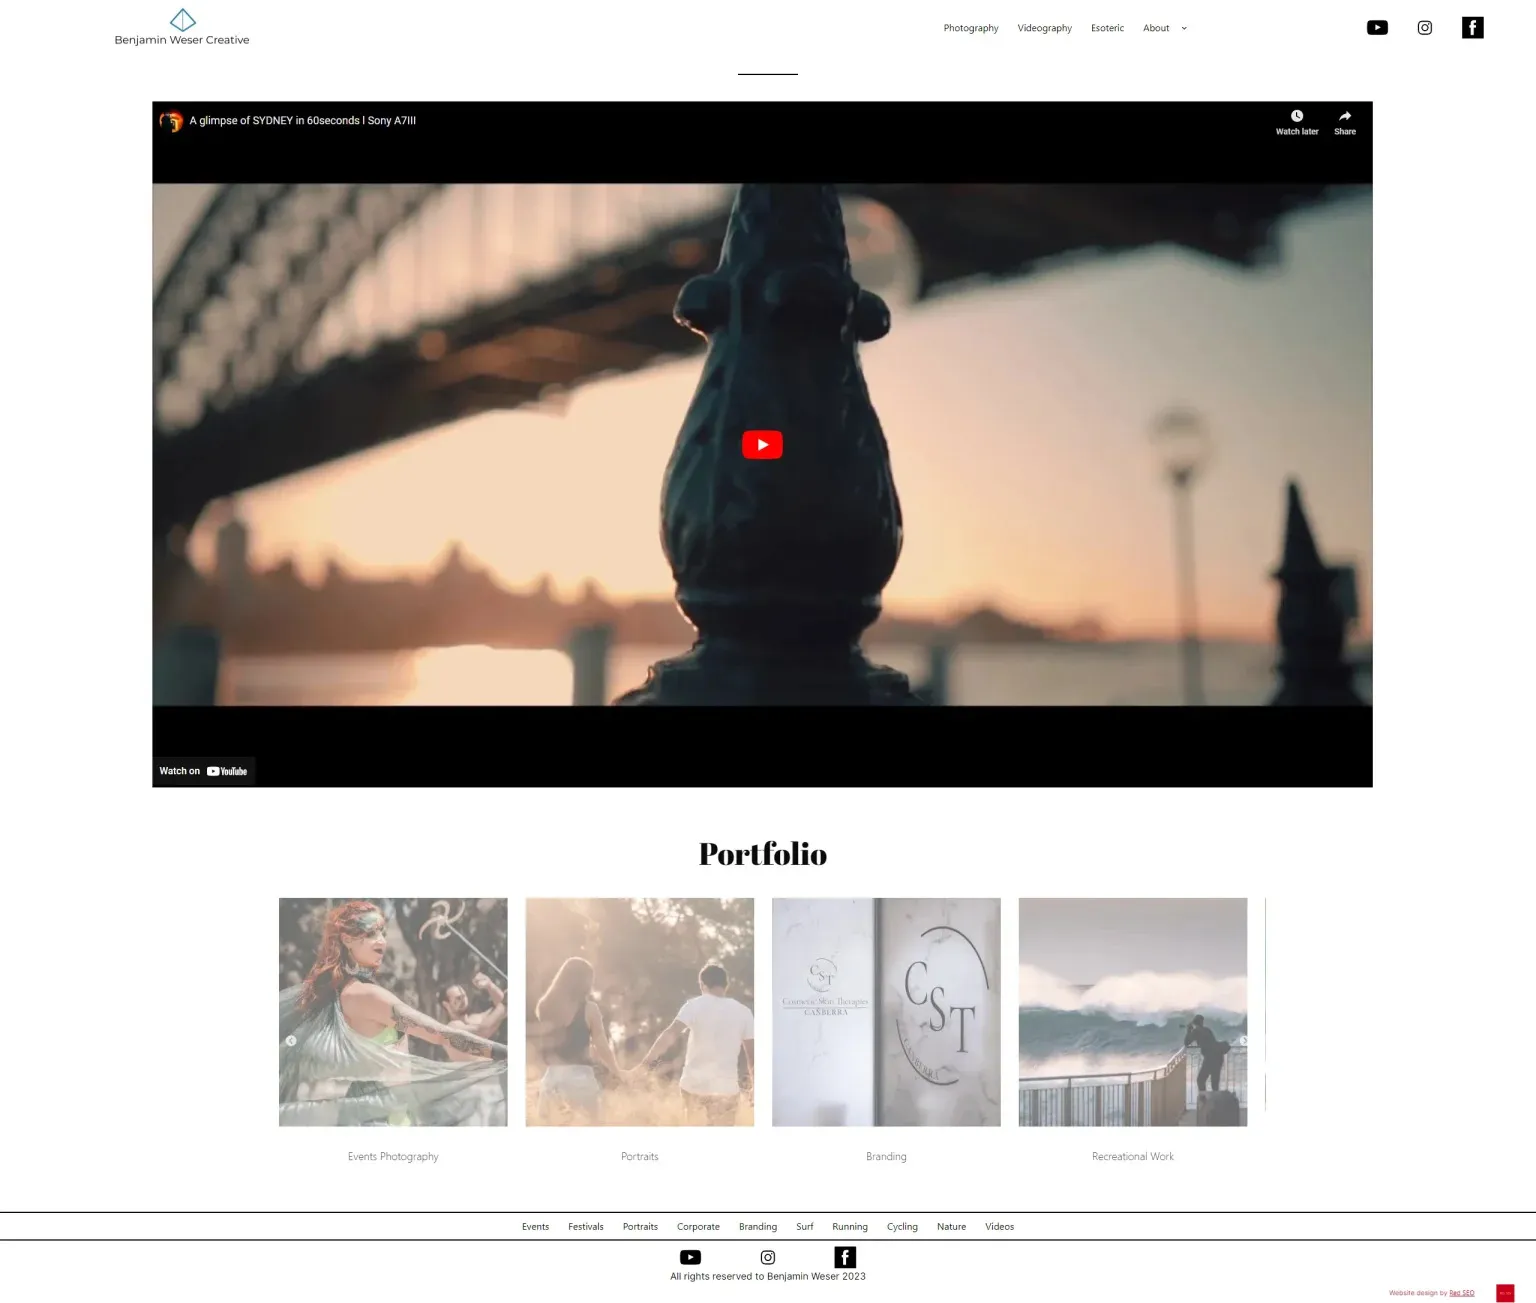Open the Facebook icon in header
This screenshot has width=1536, height=1303.
tap(1472, 27)
